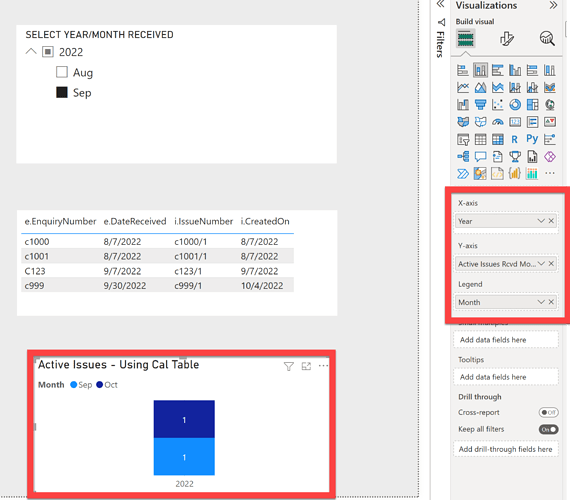Open the Analytics magnifier icon
This screenshot has height=500, width=570.
coord(547,39)
